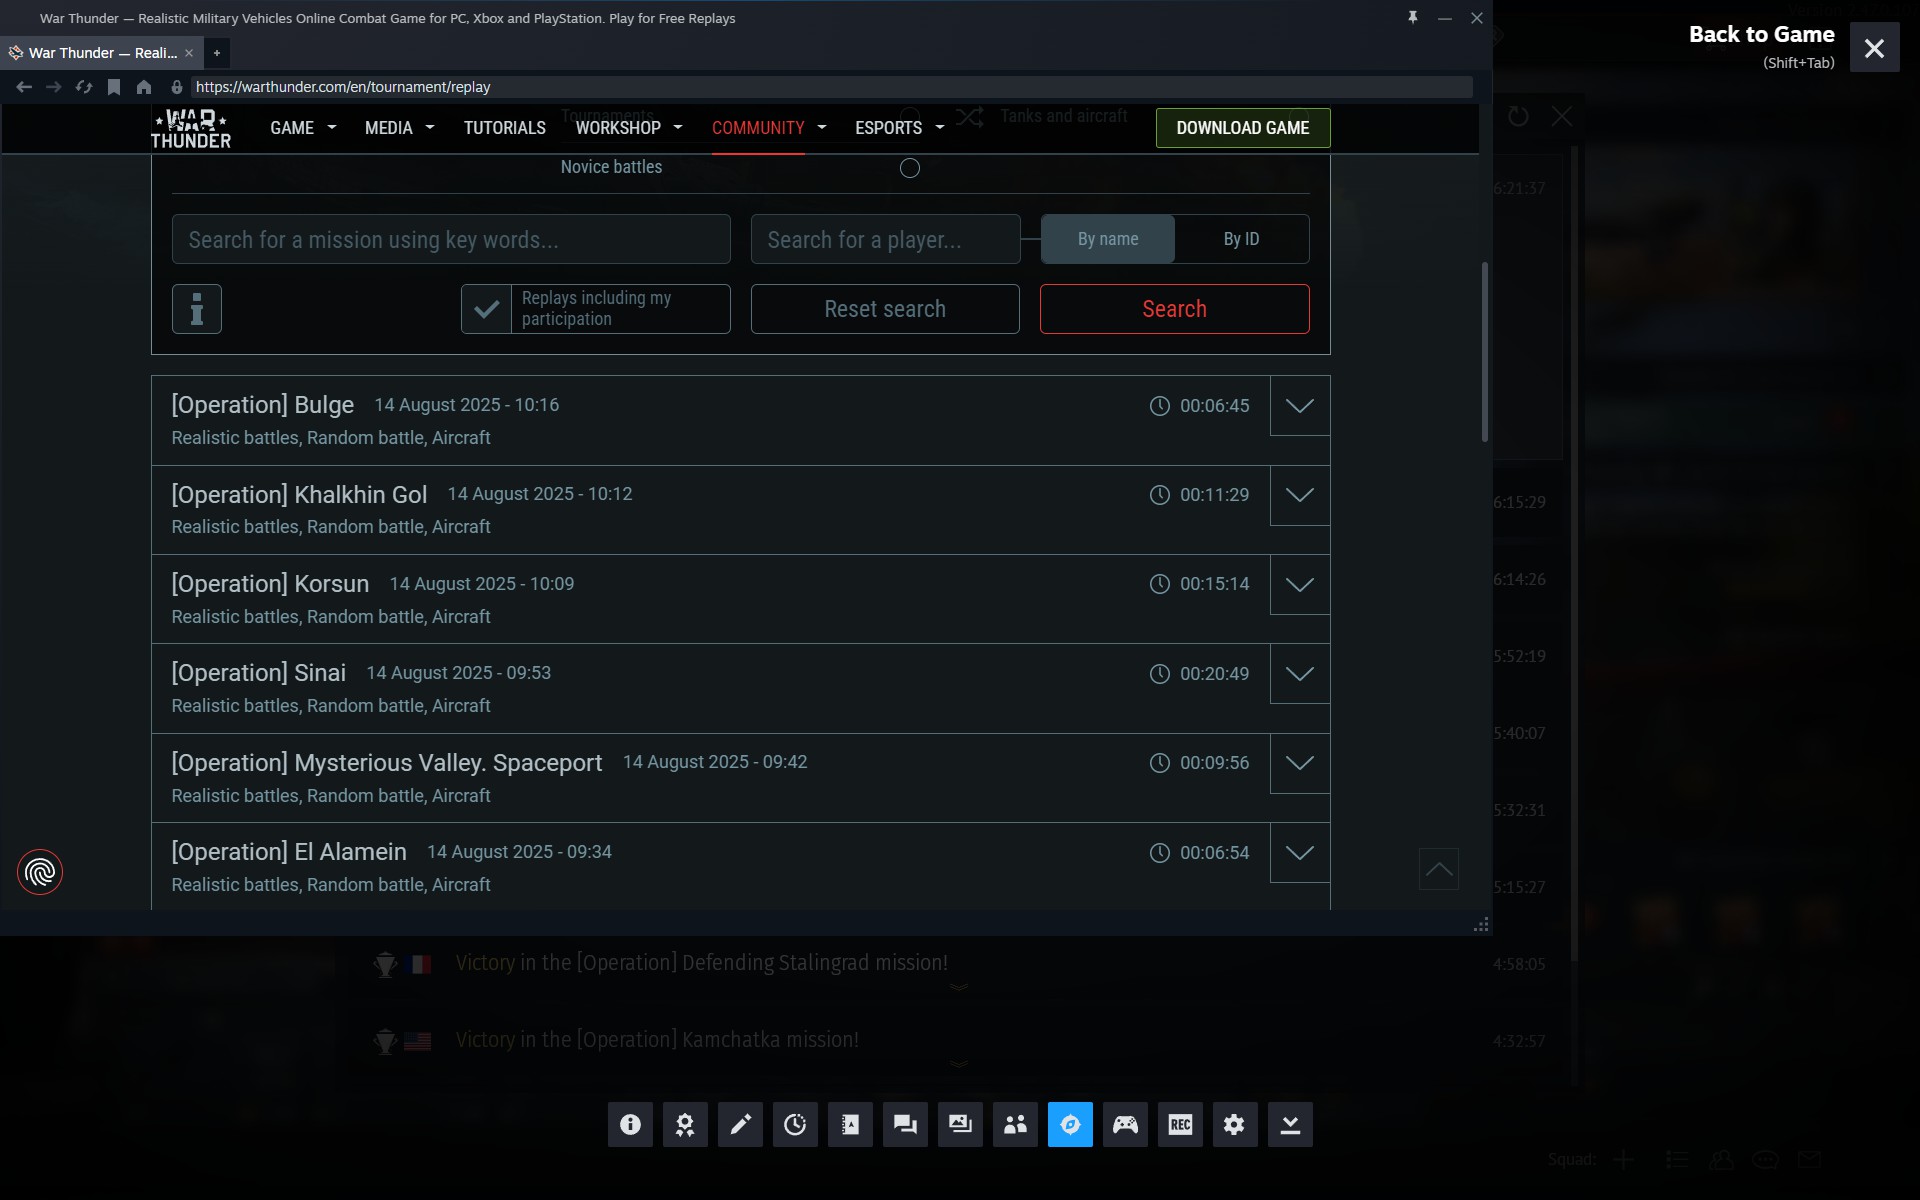
Task: Open the [Operation] Sinai replay title
Action: click(x=259, y=673)
